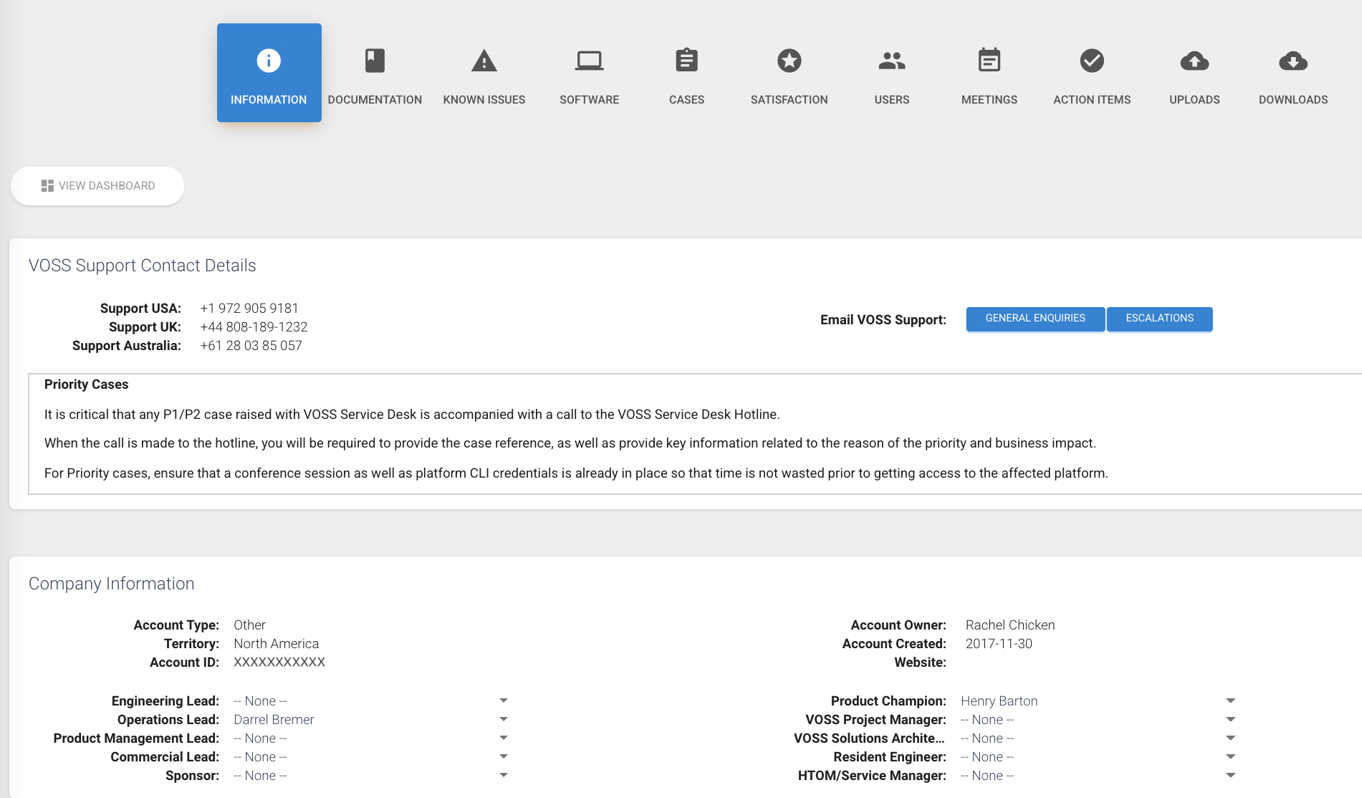Expand the Product Champion dropdown
This screenshot has height=798, width=1362.
coord(1230,701)
